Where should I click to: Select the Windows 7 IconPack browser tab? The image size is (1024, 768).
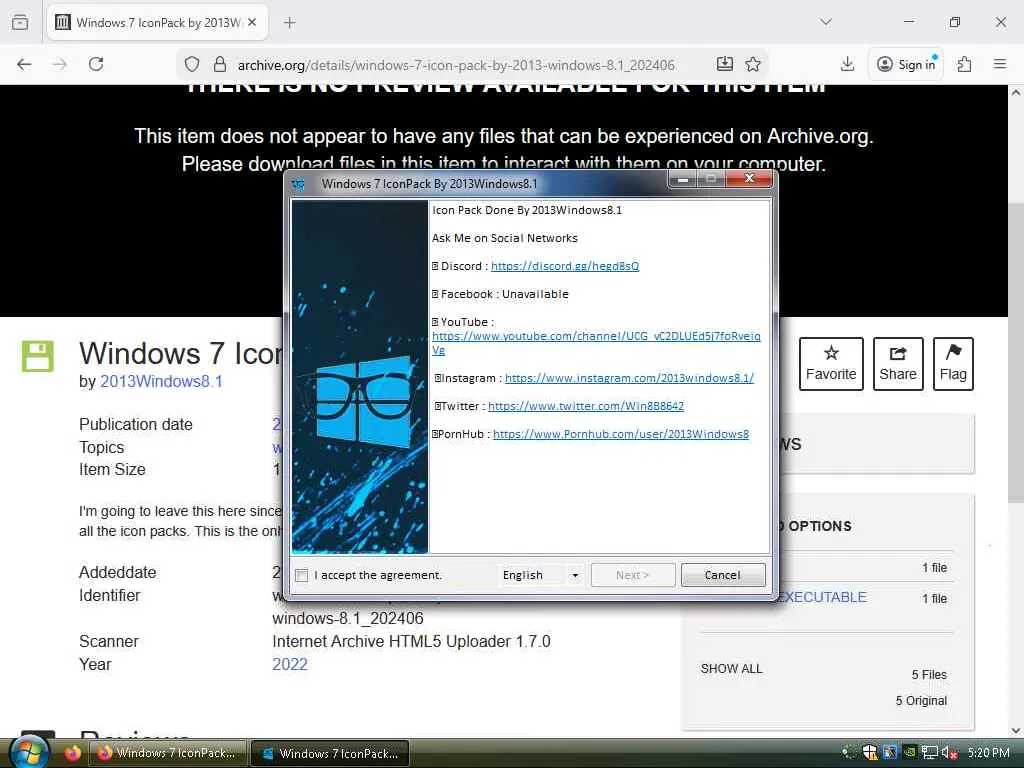pyautogui.click(x=157, y=23)
